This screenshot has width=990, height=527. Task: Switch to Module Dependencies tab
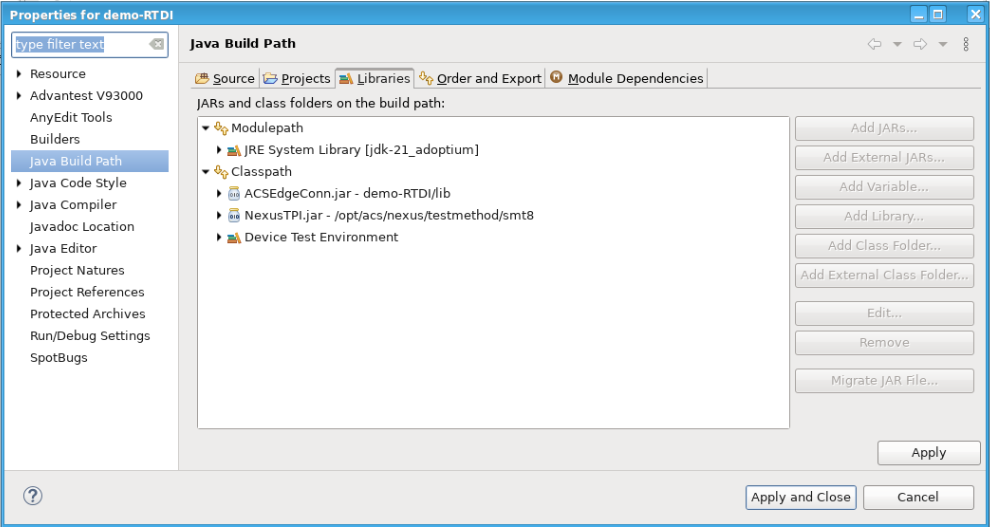[x=626, y=78]
